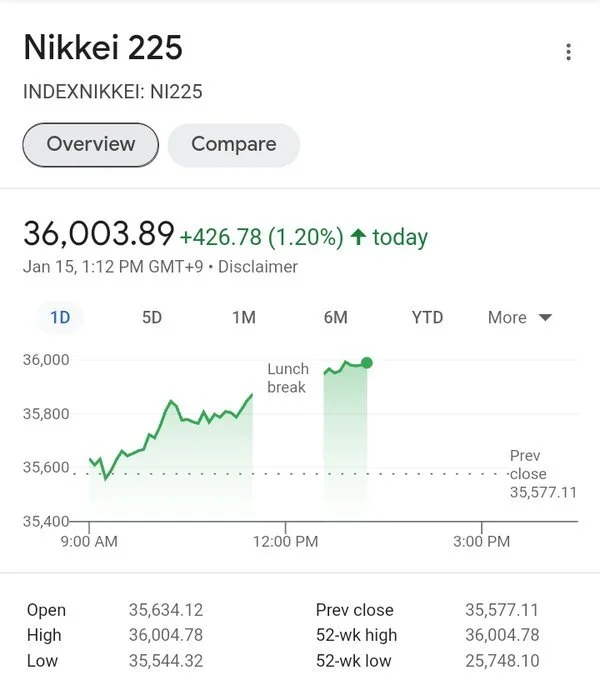Screen dimensions: 600x680
Task: Select the Overview tab
Action: tap(91, 144)
